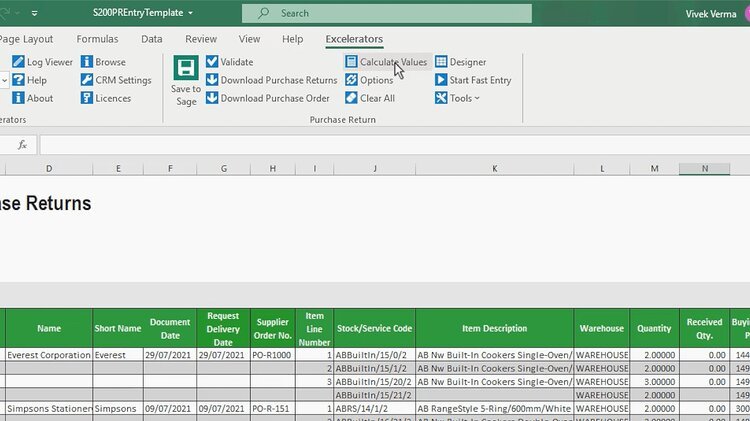Select column J header
The image size is (750, 421).
tap(375, 168)
